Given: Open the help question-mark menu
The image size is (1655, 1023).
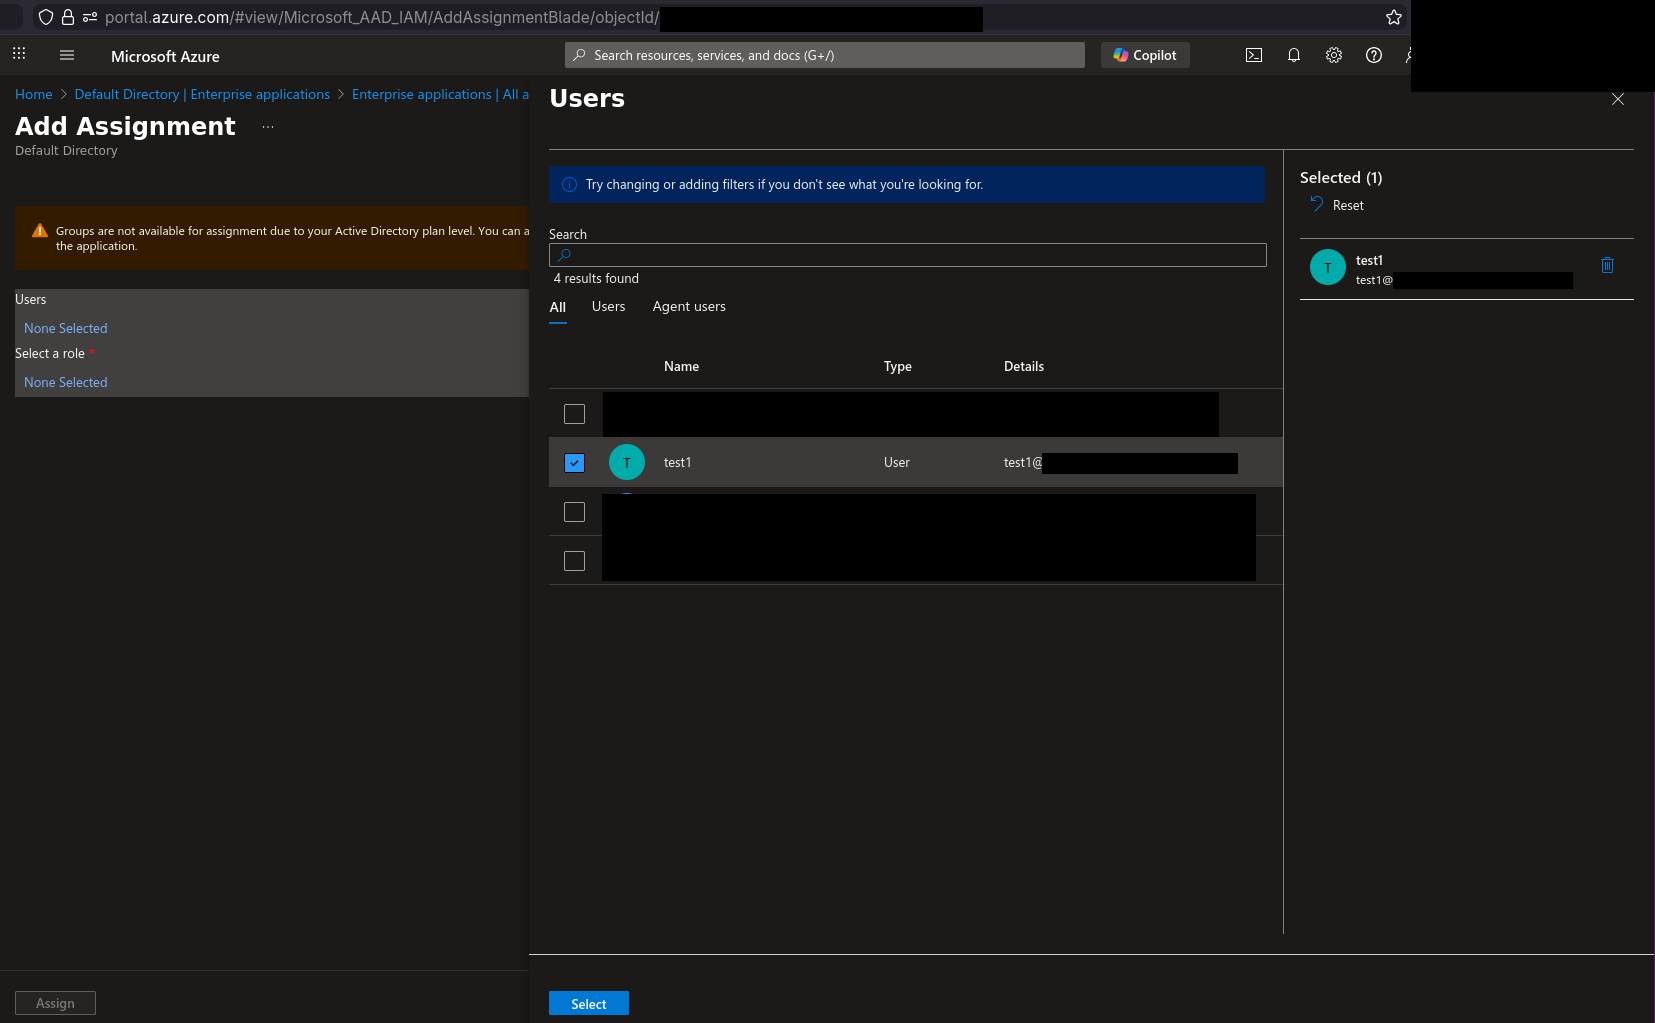Looking at the screenshot, I should (x=1373, y=55).
